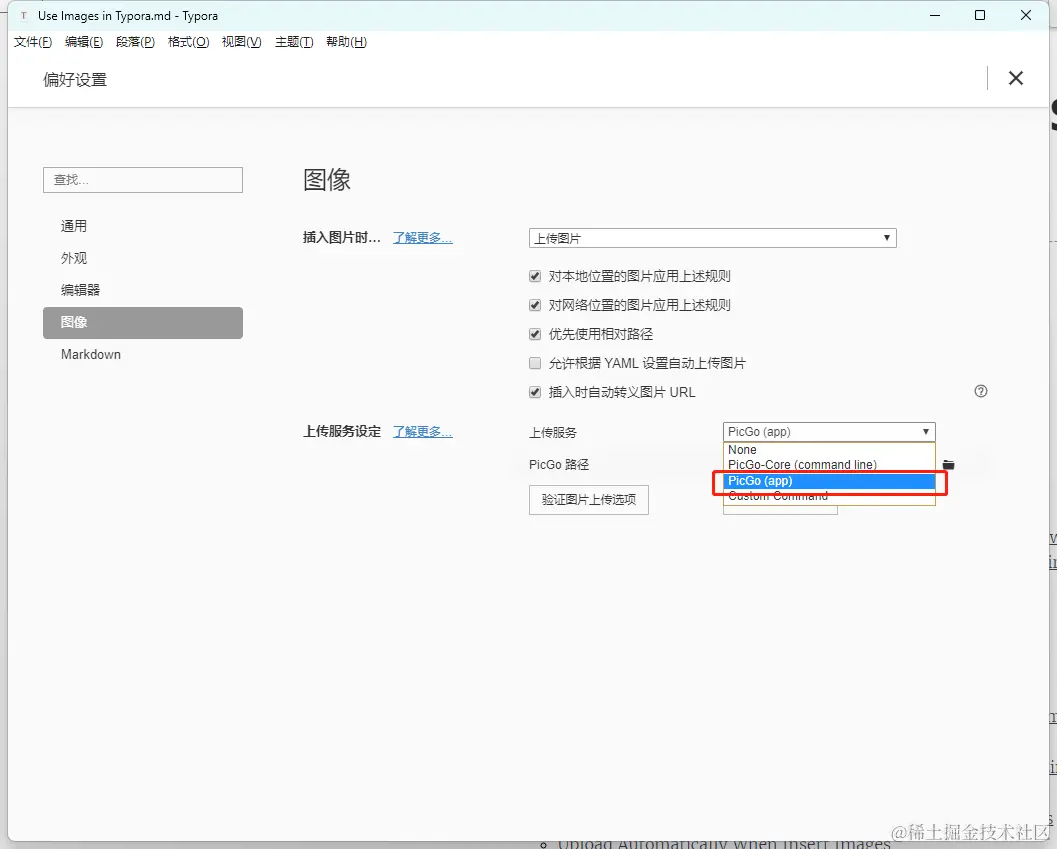Viewport: 1057px width, 849px height.
Task: Minimize the Typora window
Action: [x=935, y=15]
